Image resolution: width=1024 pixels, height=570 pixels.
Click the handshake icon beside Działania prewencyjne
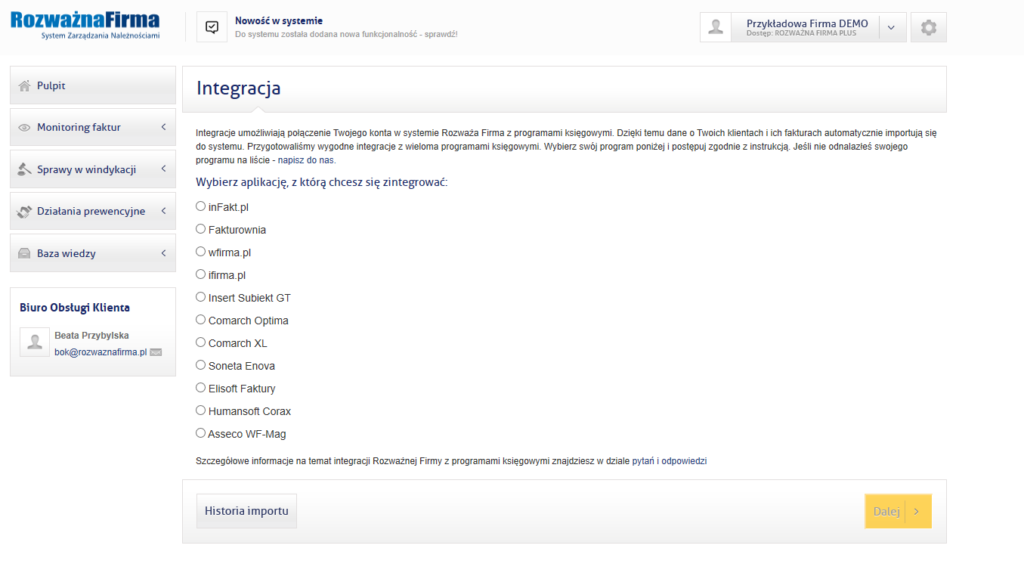pos(24,212)
